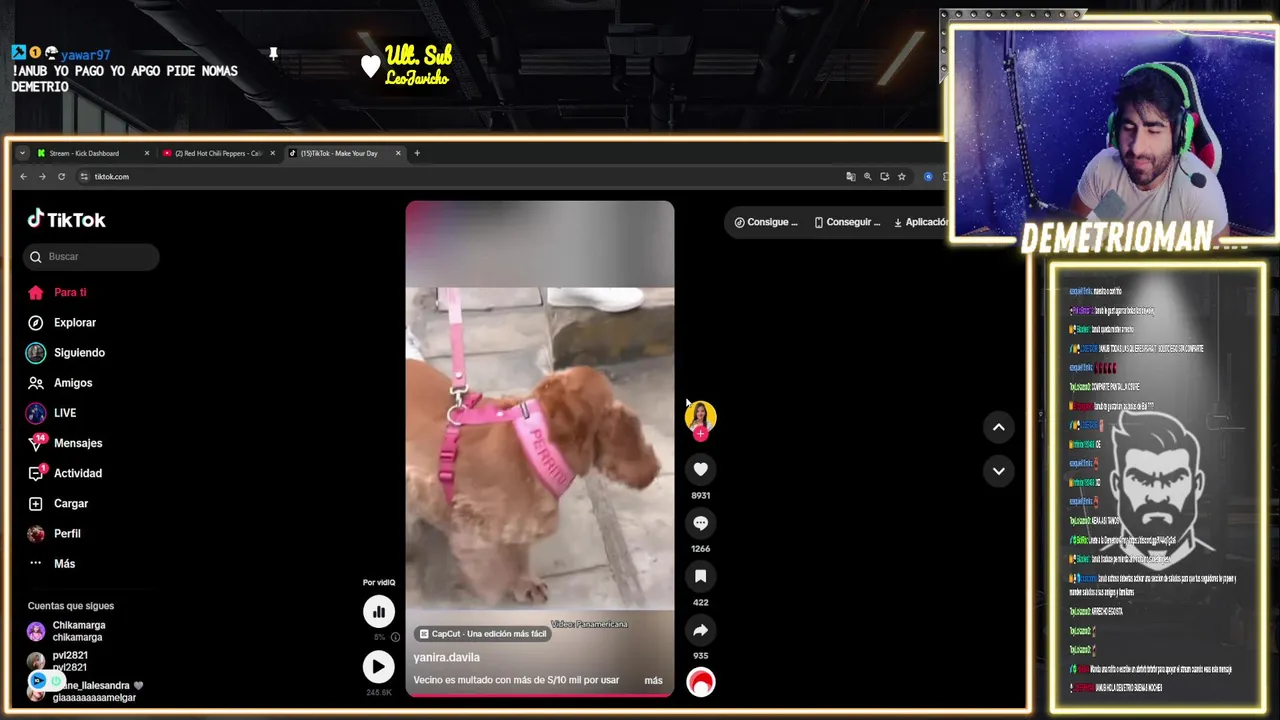Select the TikTok - Make Your Day tab

click(344, 153)
